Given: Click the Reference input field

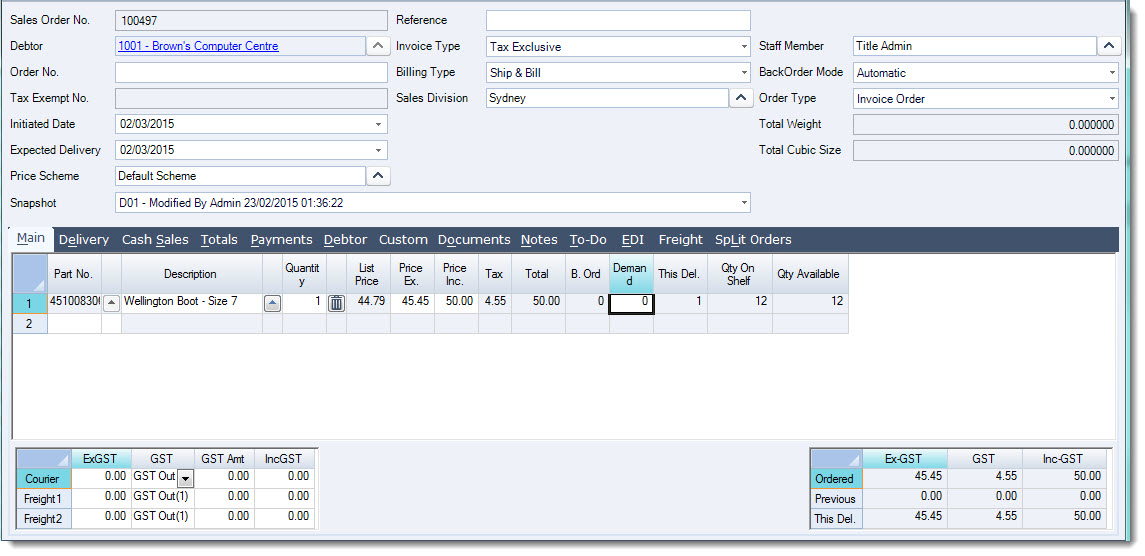Looking at the screenshot, I should coord(618,20).
